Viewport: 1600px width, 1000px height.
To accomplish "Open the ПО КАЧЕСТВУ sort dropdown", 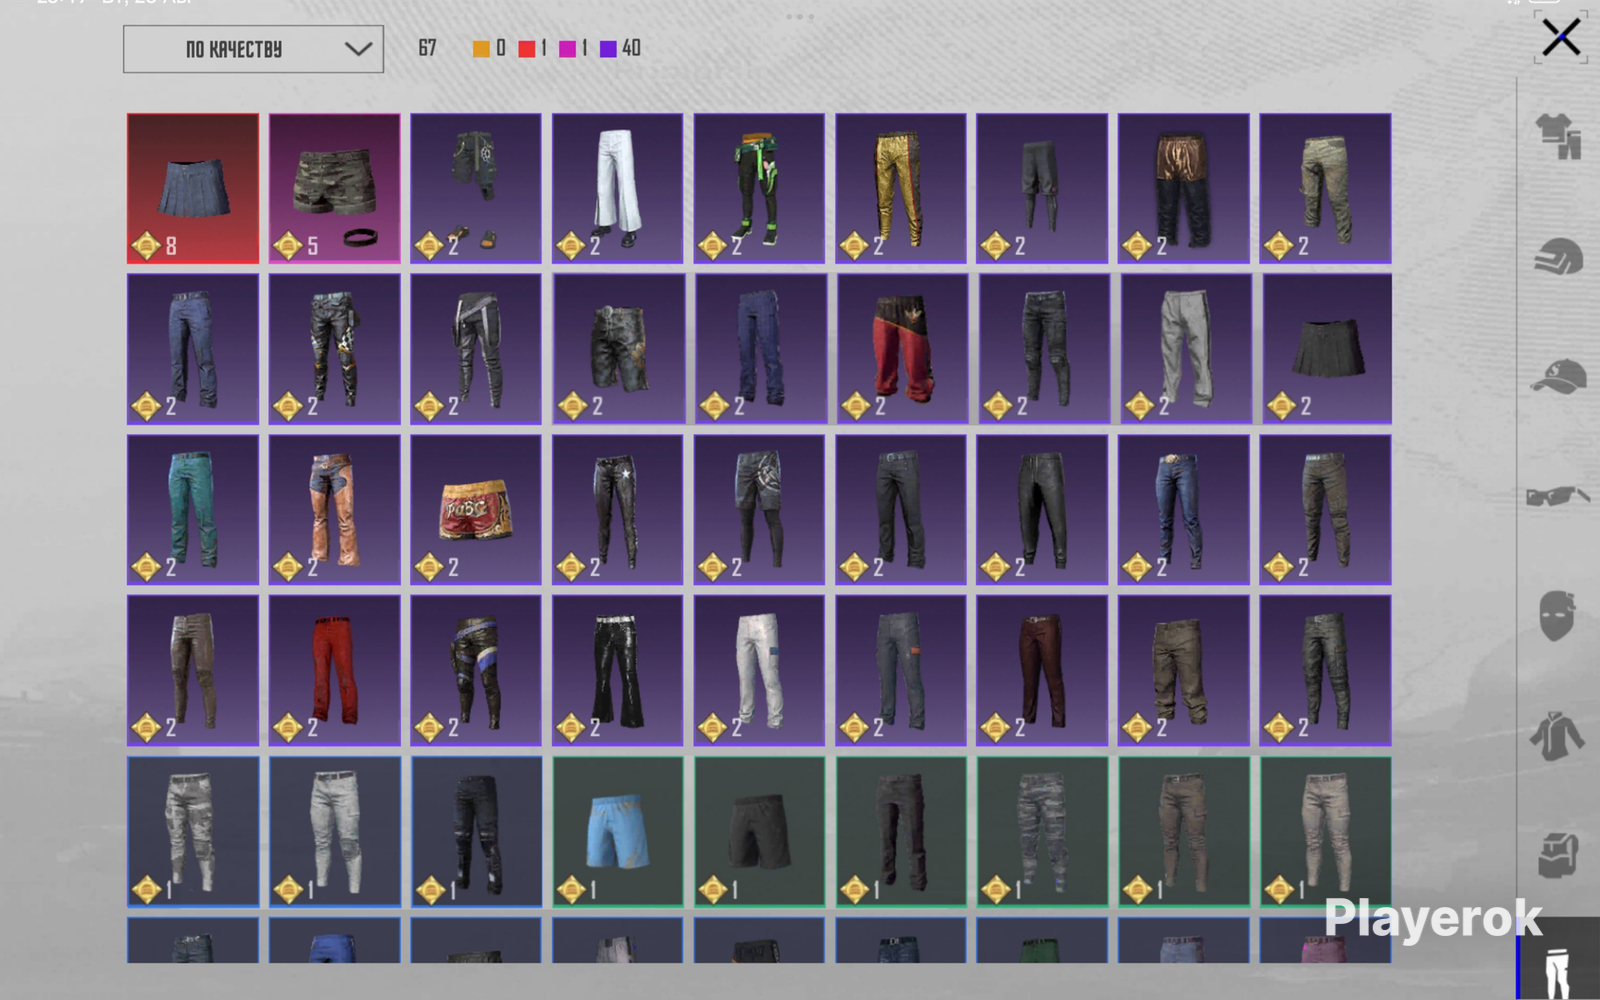I will [x=253, y=49].
